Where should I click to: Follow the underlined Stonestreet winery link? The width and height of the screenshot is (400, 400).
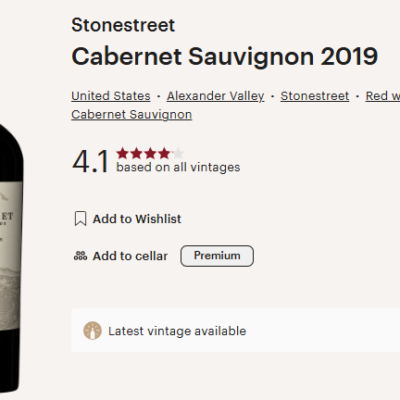315,96
